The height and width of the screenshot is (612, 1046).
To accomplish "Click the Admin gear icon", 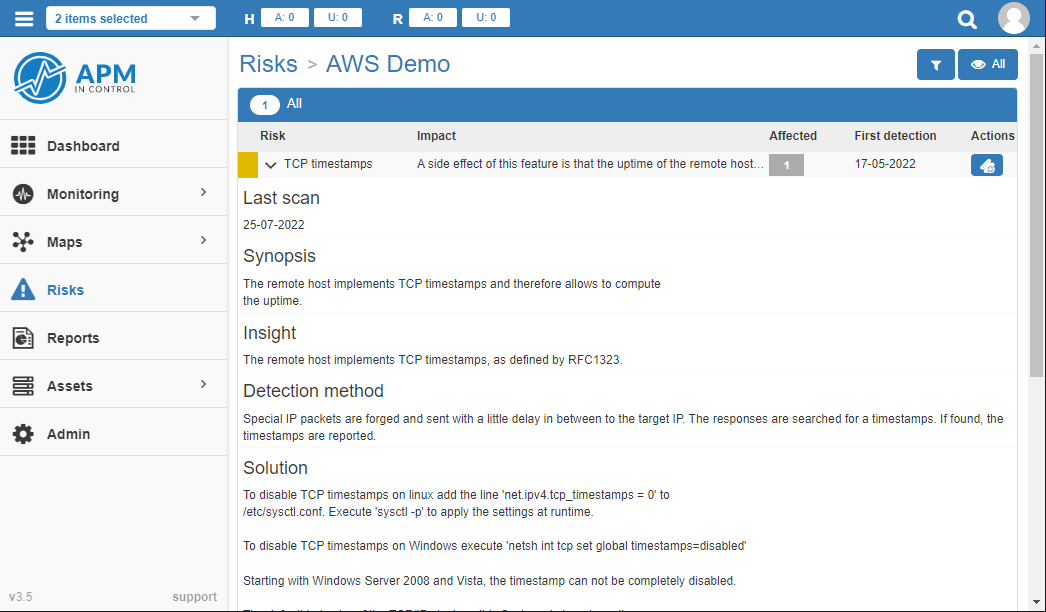I will [x=22, y=433].
